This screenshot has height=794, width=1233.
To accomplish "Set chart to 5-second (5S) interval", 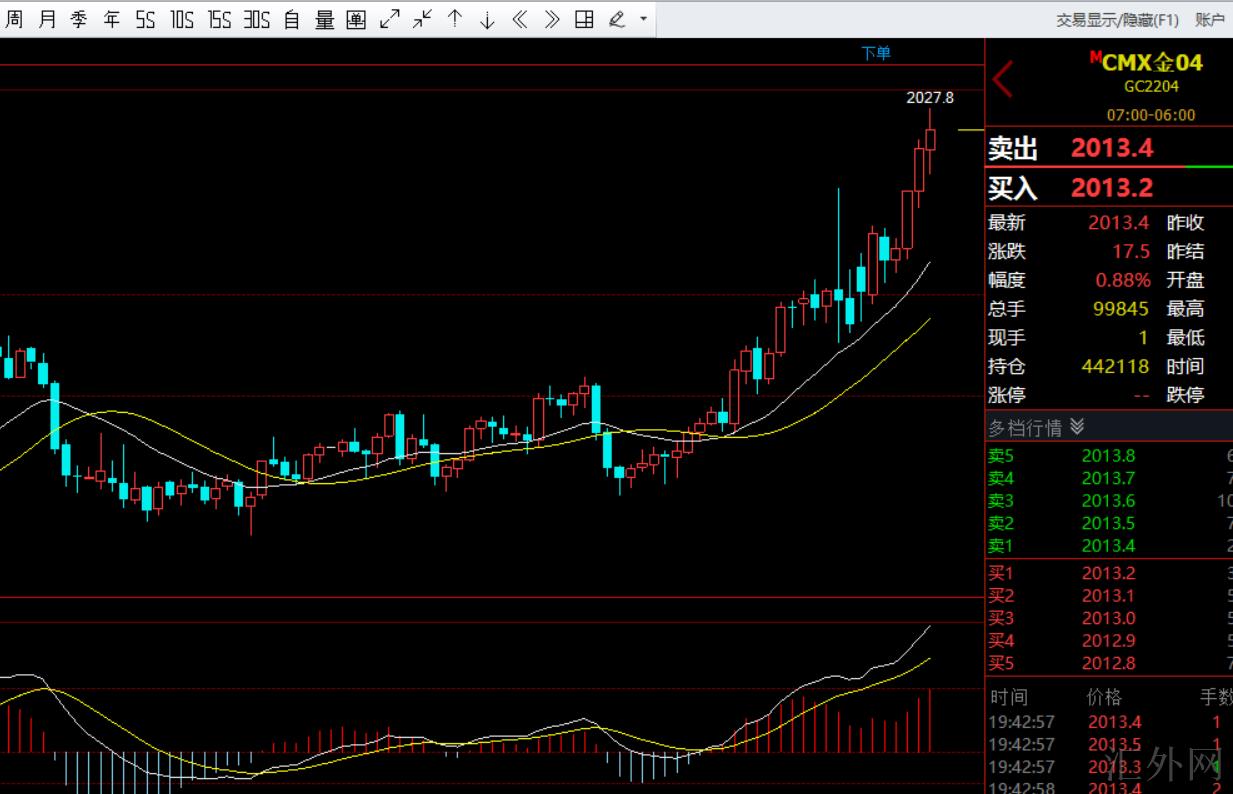I will 146,19.
